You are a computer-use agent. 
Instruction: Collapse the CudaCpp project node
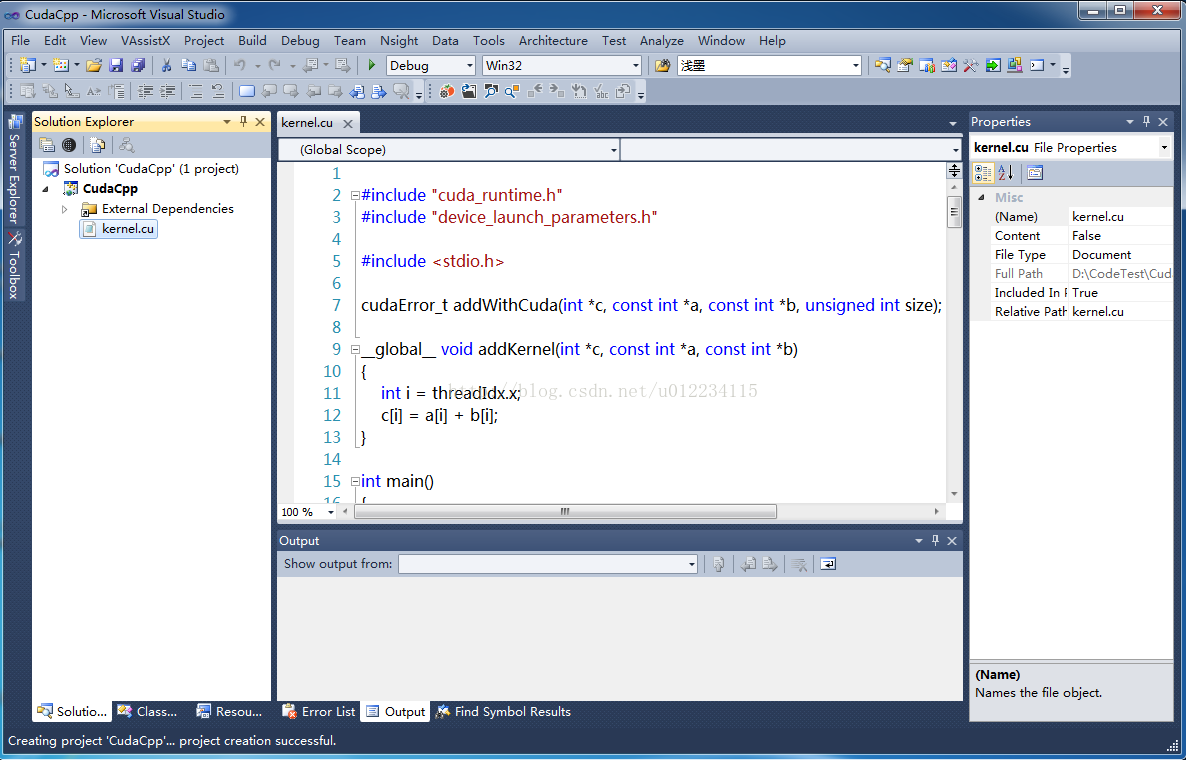click(47, 189)
